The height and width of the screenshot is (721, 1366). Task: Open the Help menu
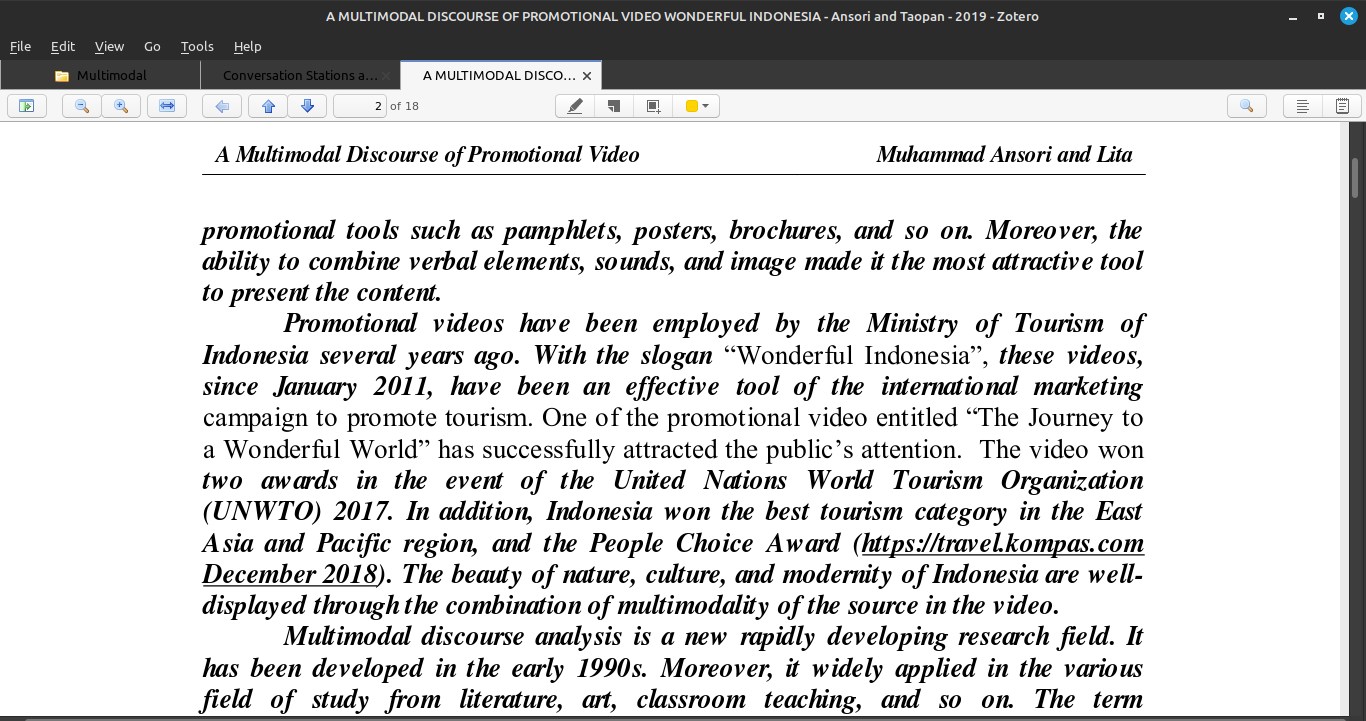point(247,46)
